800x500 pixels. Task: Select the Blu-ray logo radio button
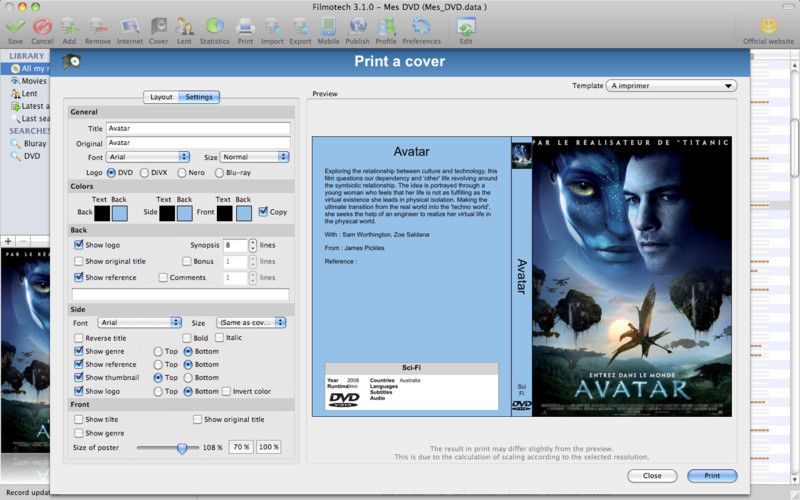click(x=219, y=173)
